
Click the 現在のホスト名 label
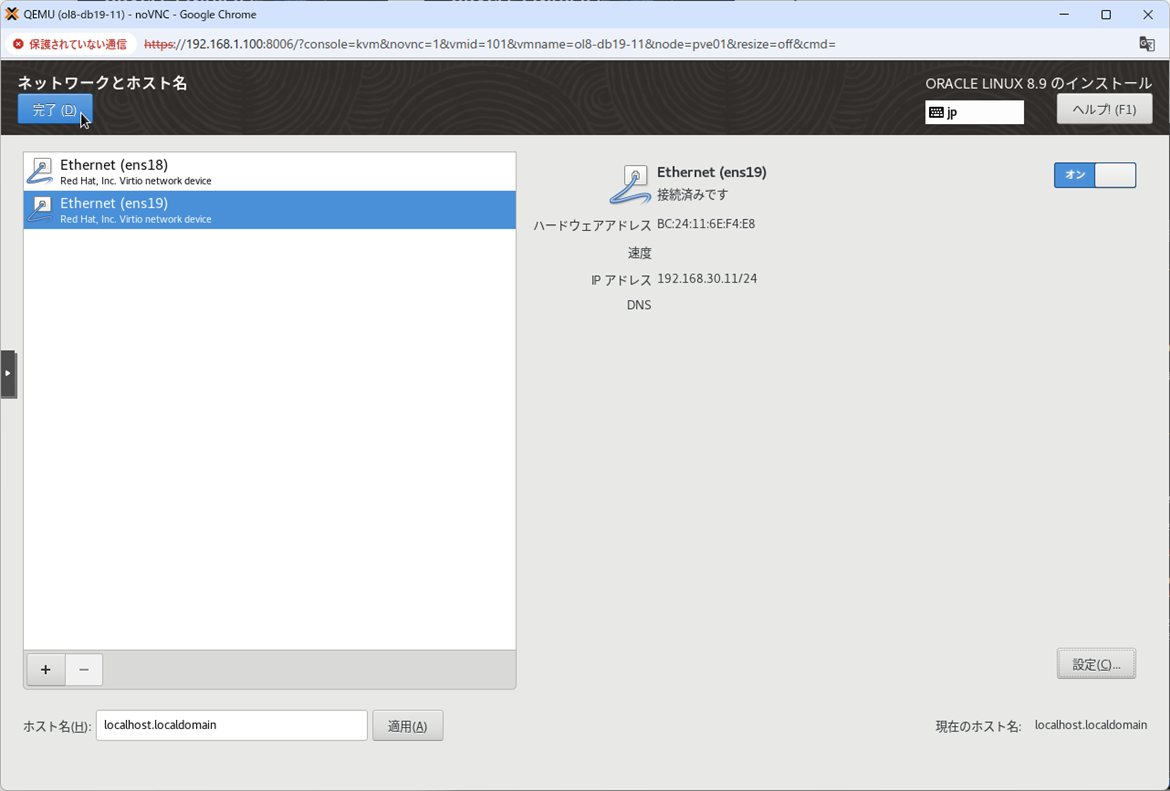978,726
